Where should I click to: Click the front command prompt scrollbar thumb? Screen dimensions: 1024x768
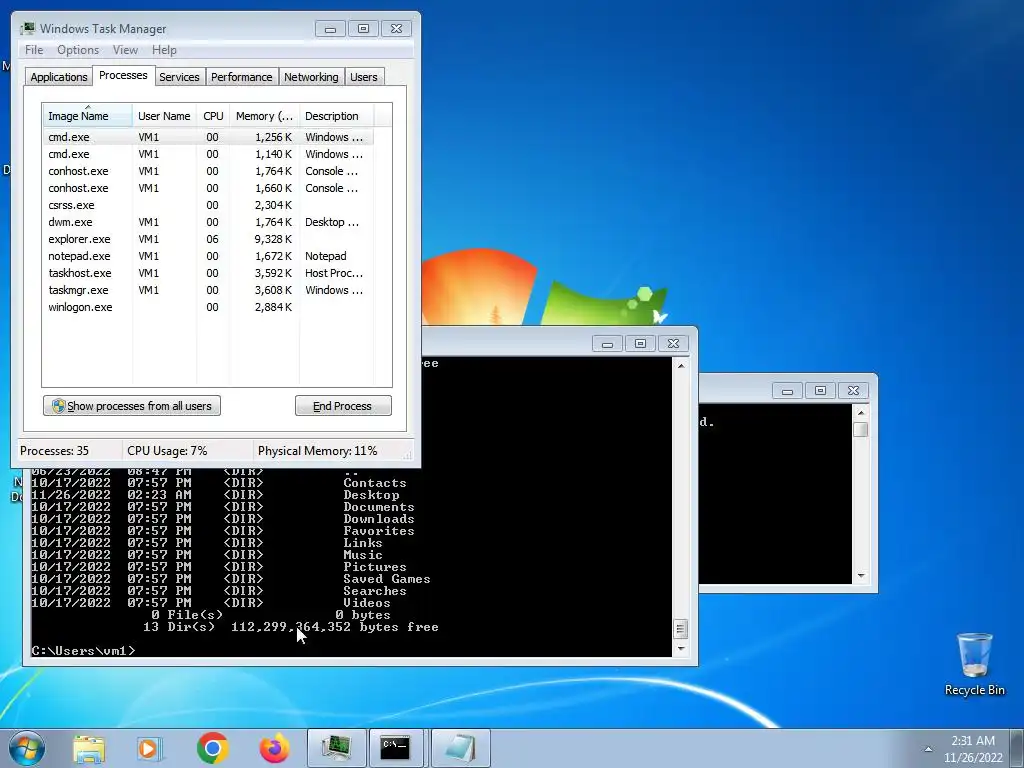(x=681, y=629)
